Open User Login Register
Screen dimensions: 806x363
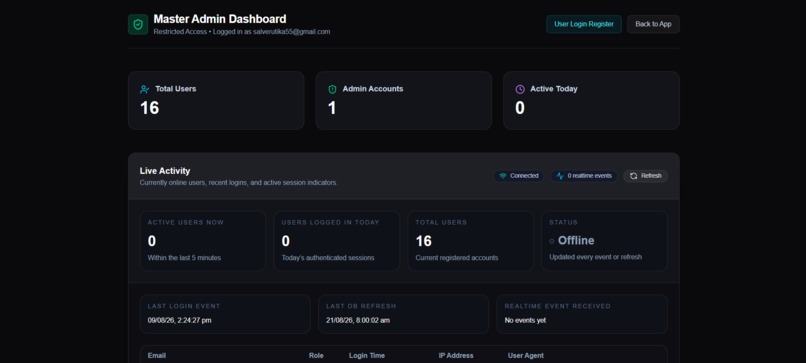click(584, 24)
